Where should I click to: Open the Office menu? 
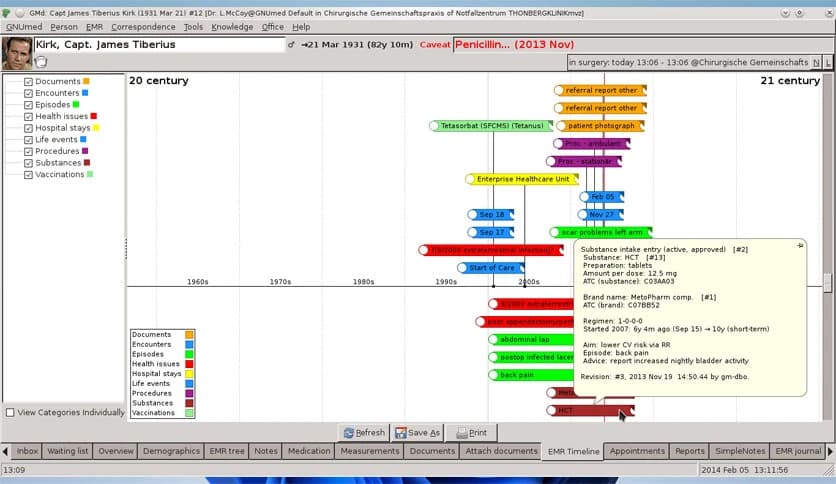point(272,27)
